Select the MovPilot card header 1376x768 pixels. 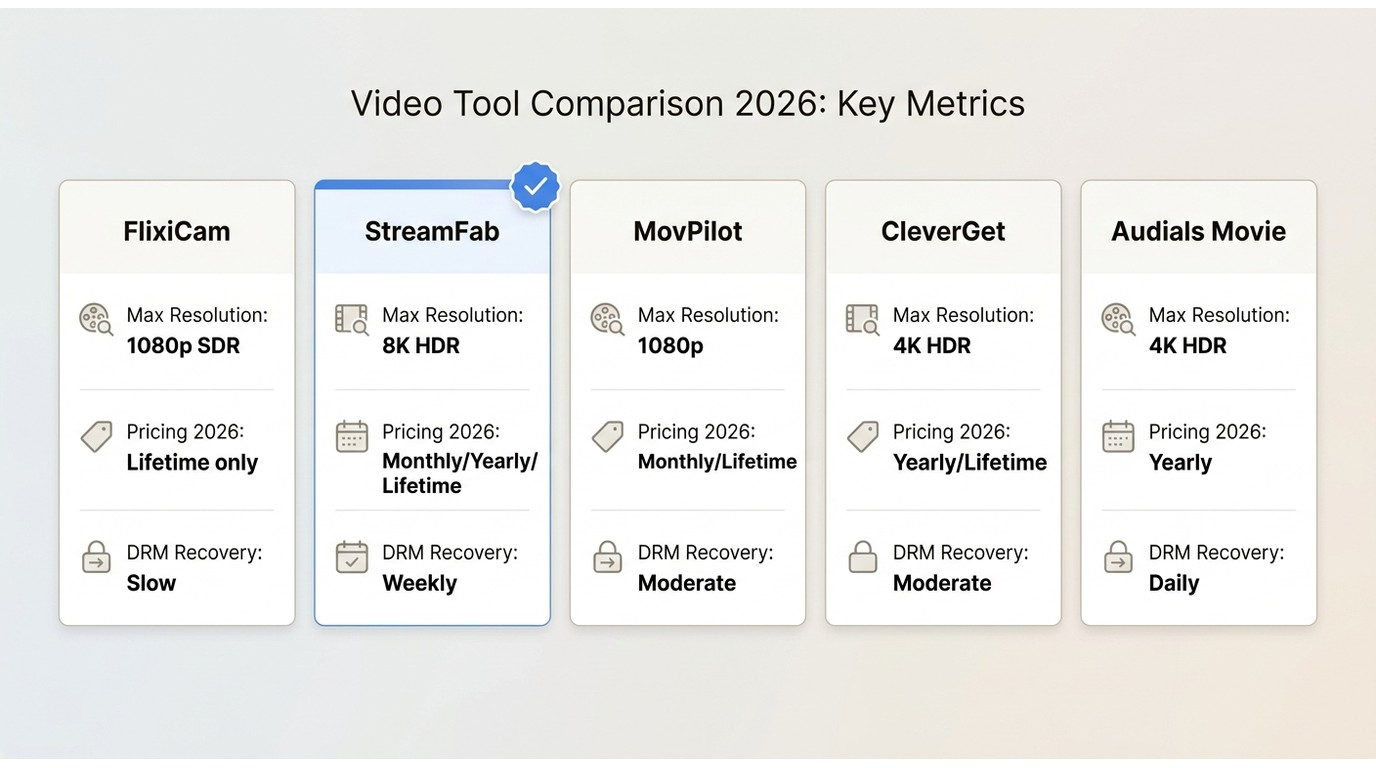coord(688,228)
